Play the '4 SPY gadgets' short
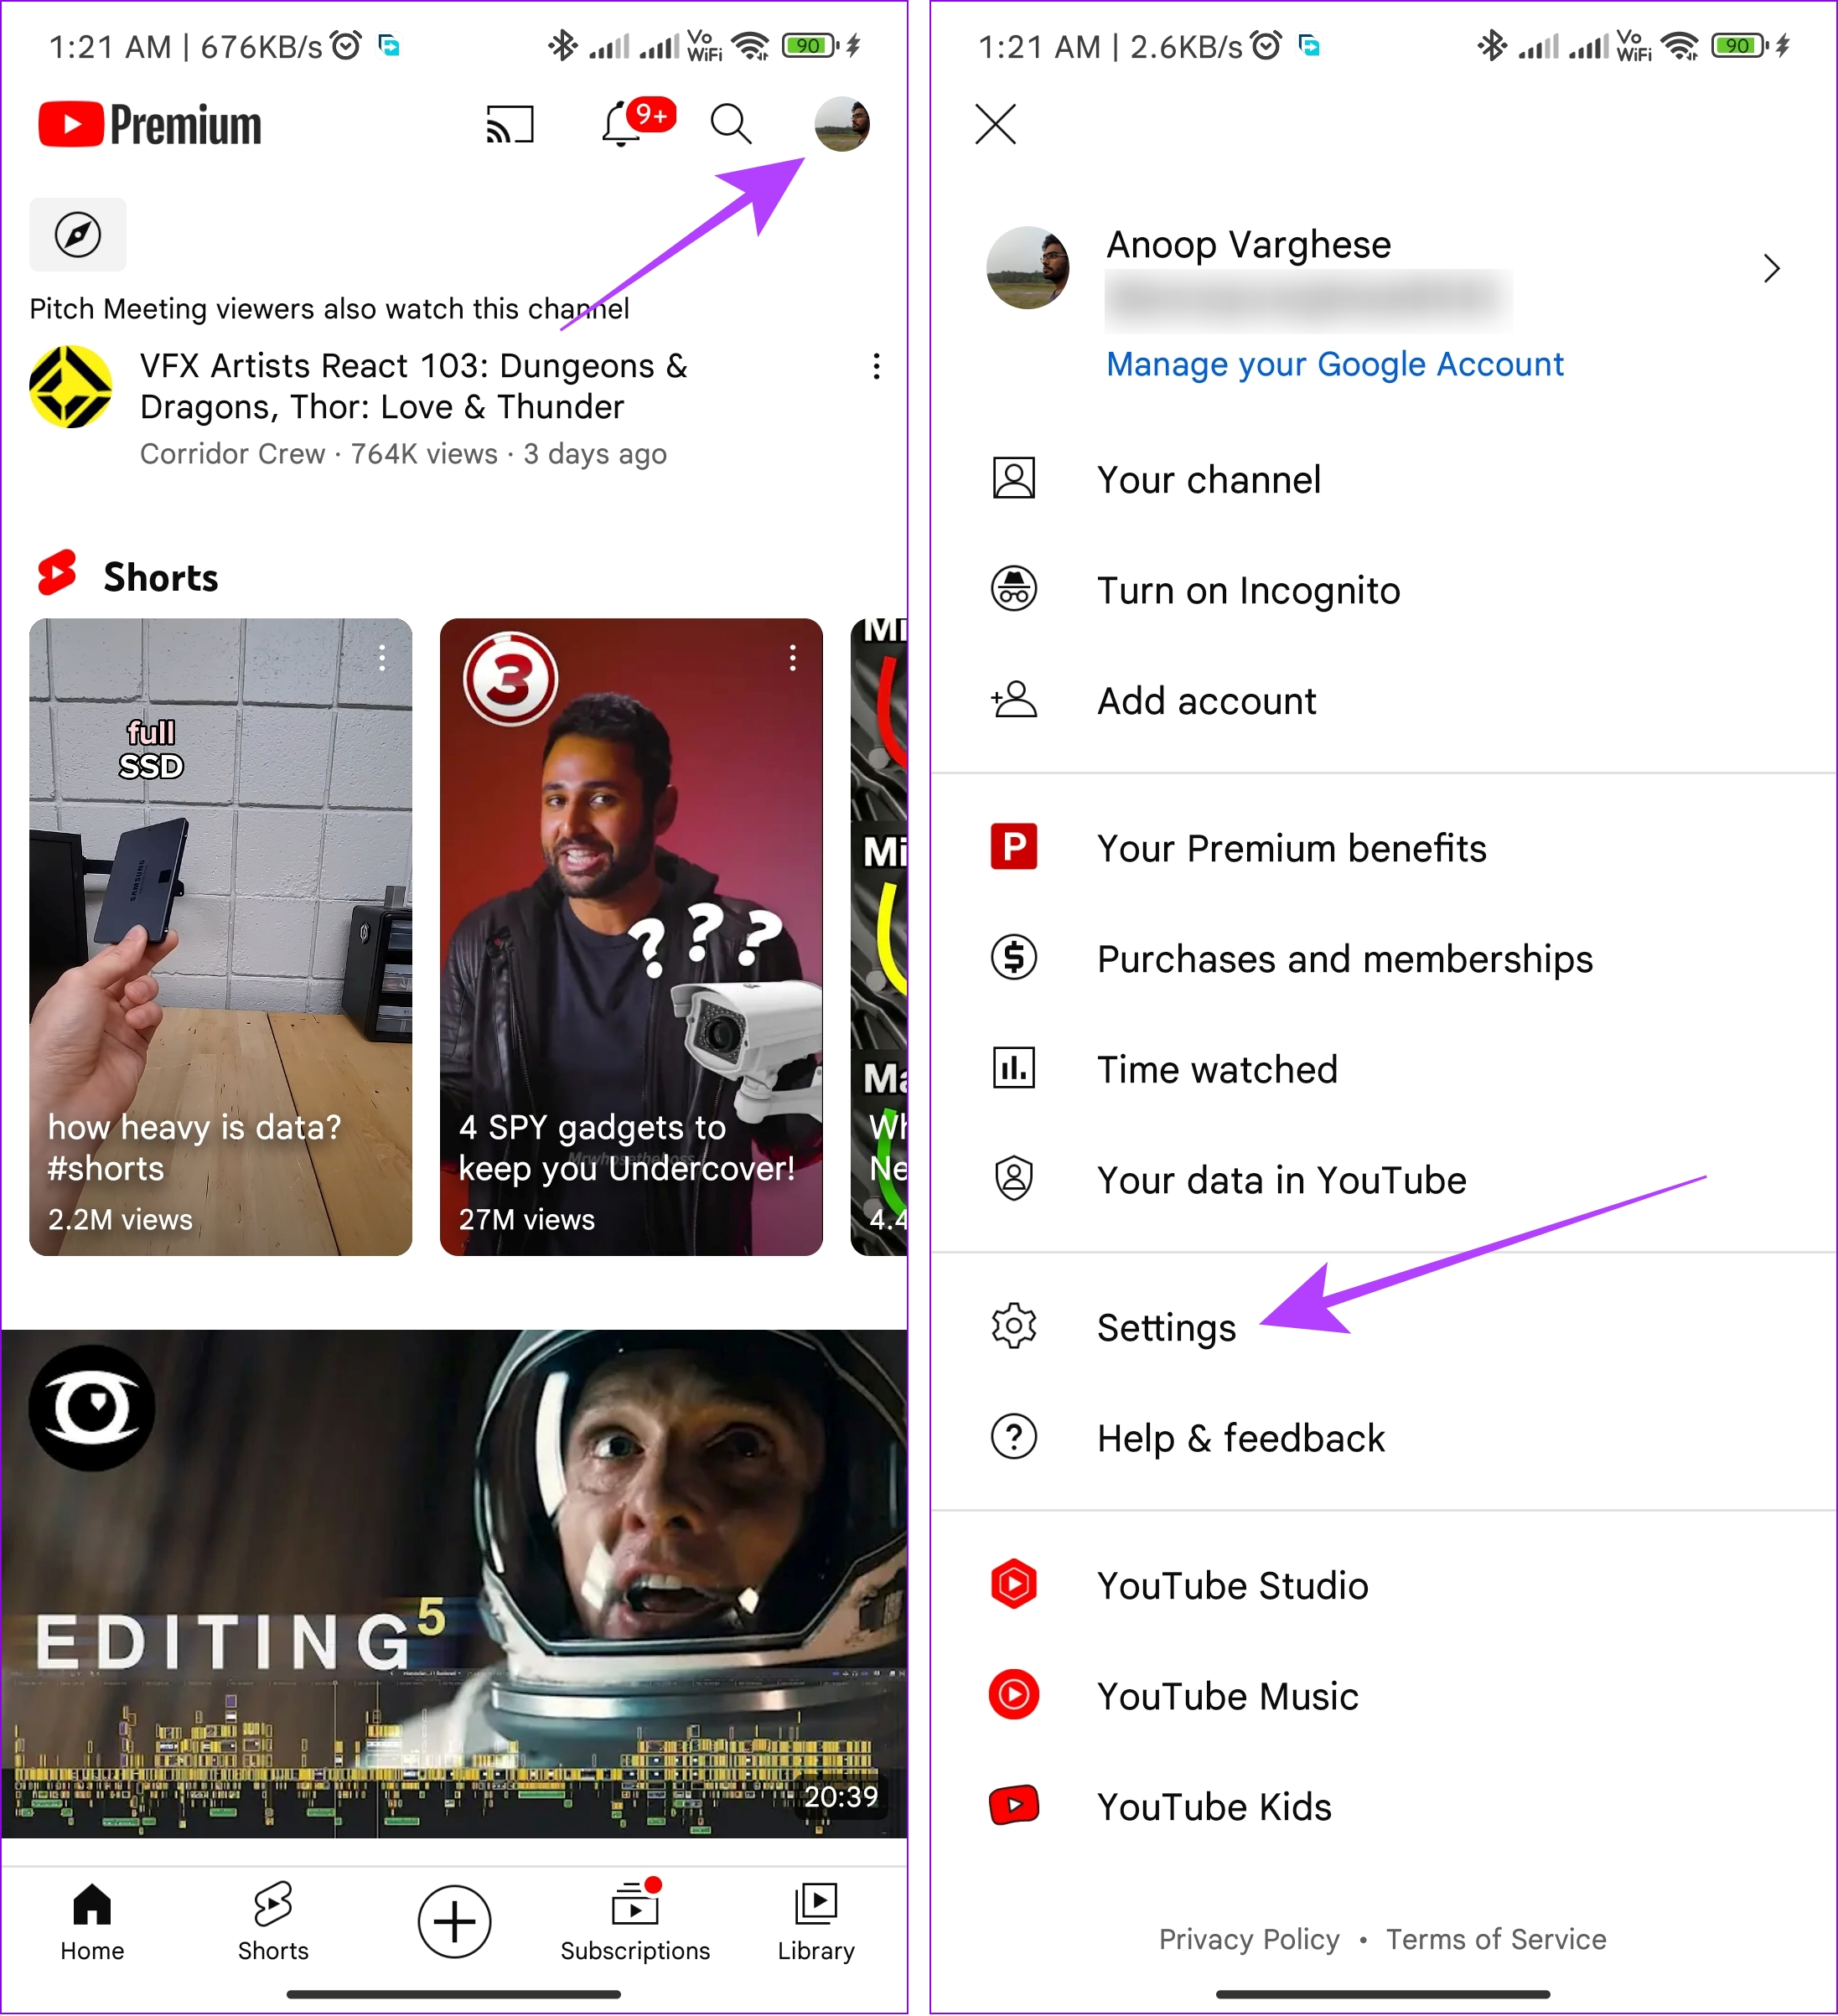This screenshot has width=1838, height=2016. coord(631,936)
